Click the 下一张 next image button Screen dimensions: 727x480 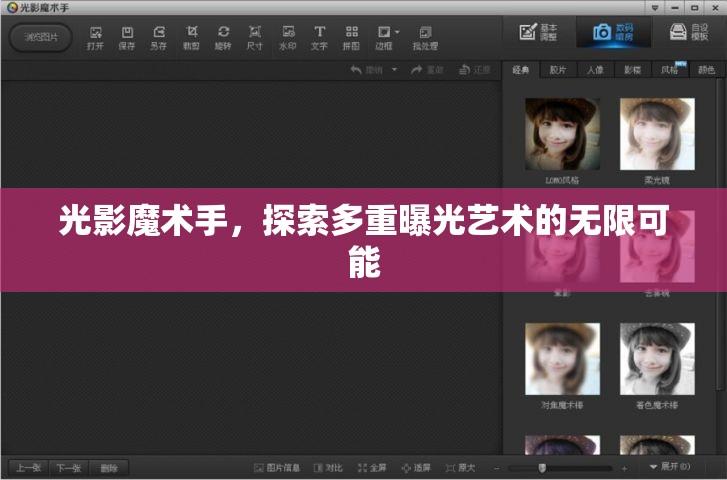69,468
